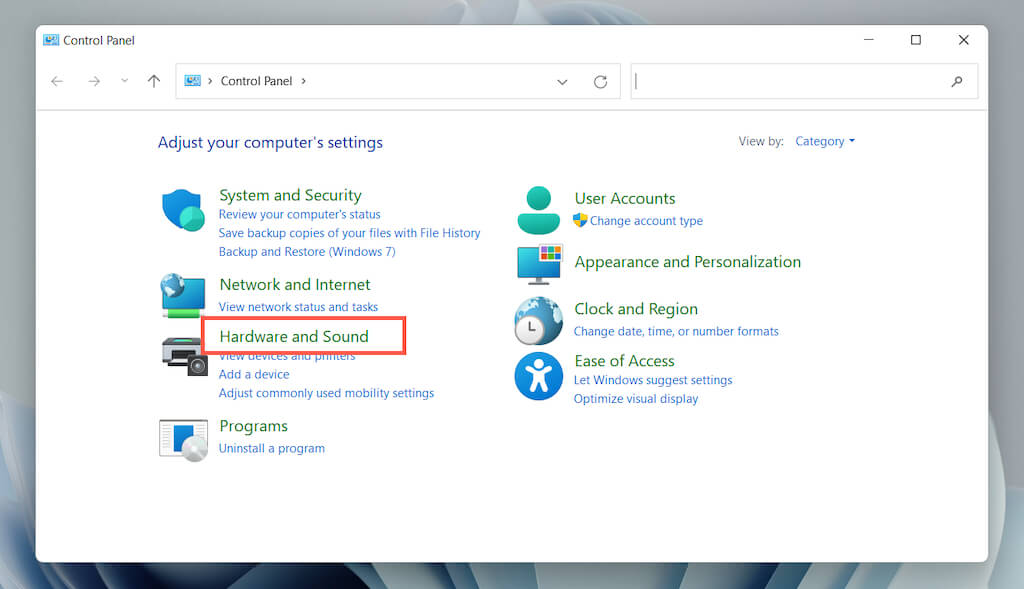Click the Clock and Region globe icon
This screenshot has height=589, width=1024.
point(538,320)
